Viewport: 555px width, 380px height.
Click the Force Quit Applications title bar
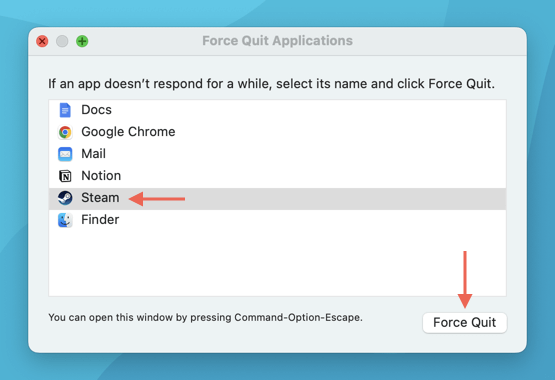pyautogui.click(x=277, y=41)
